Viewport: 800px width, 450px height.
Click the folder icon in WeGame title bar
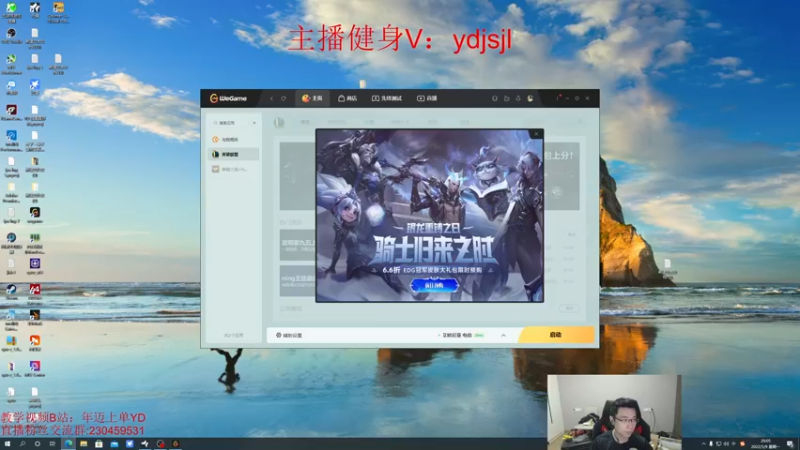click(x=507, y=98)
